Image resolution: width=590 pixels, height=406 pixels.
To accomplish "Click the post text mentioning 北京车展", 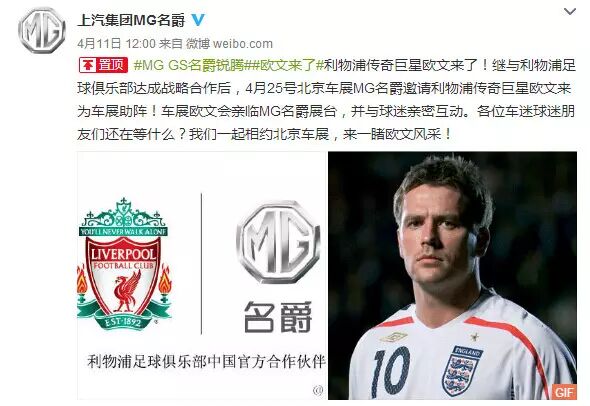I will click(326, 100).
